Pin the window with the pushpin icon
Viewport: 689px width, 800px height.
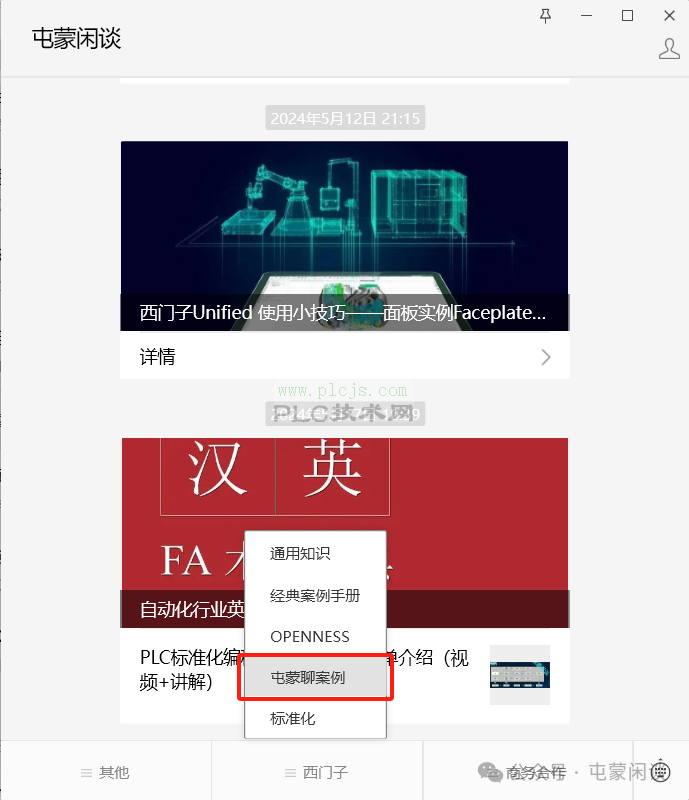[545, 16]
